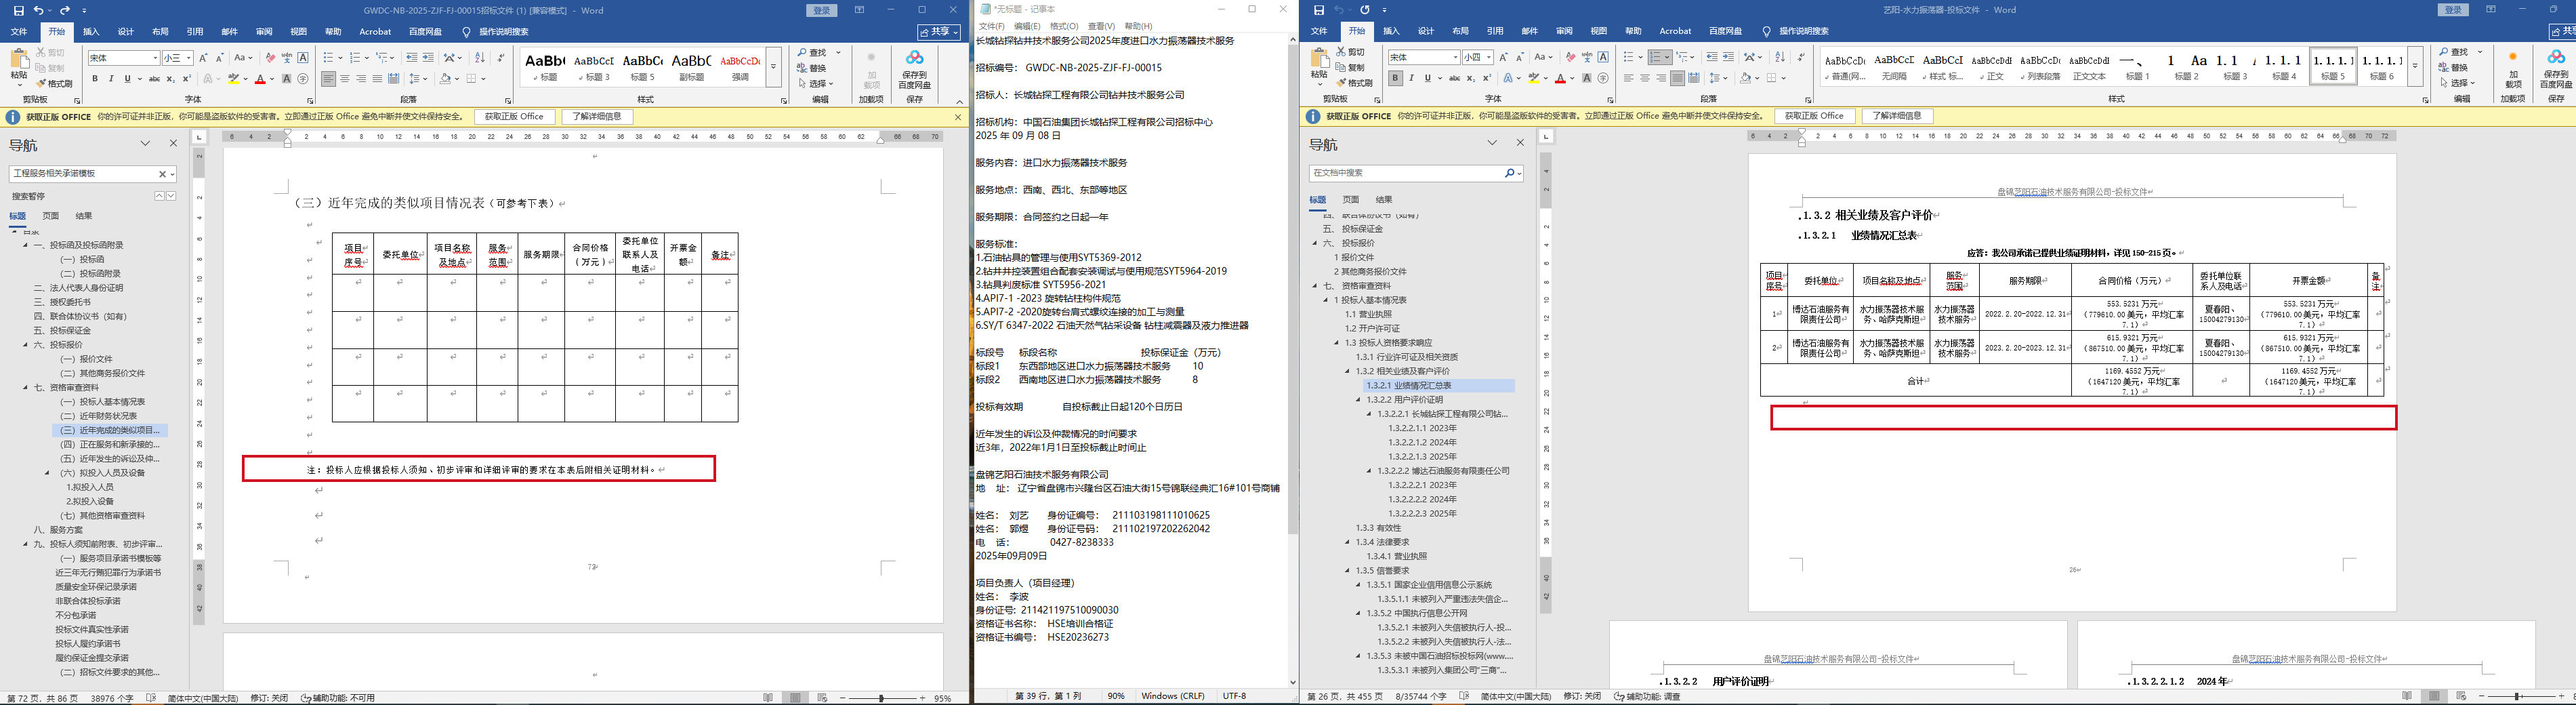Open the 文件(F) menu in Notepad
The width and height of the screenshot is (2576, 705).
[992, 26]
